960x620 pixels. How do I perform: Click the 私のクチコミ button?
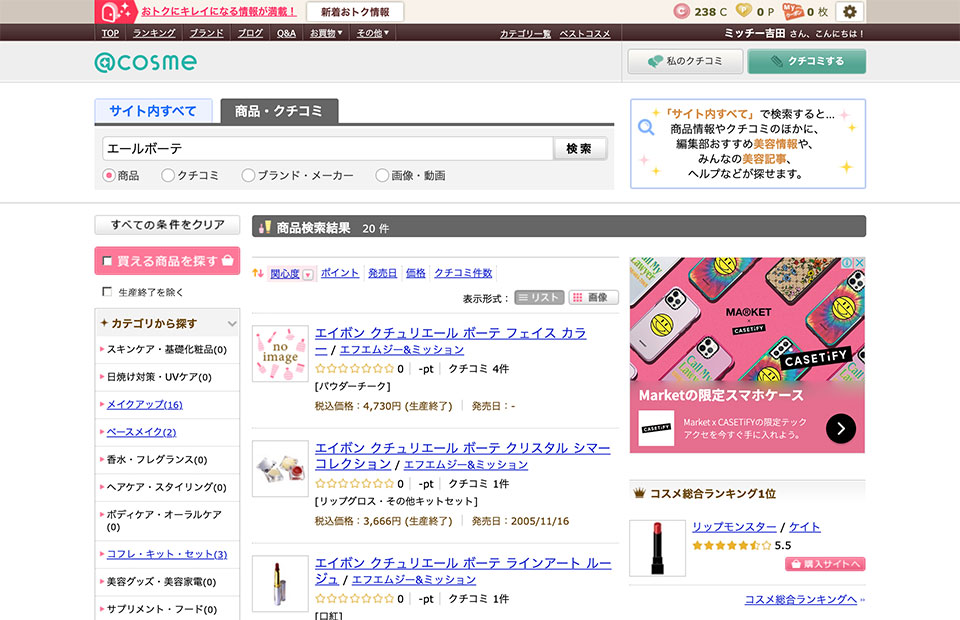click(685, 61)
